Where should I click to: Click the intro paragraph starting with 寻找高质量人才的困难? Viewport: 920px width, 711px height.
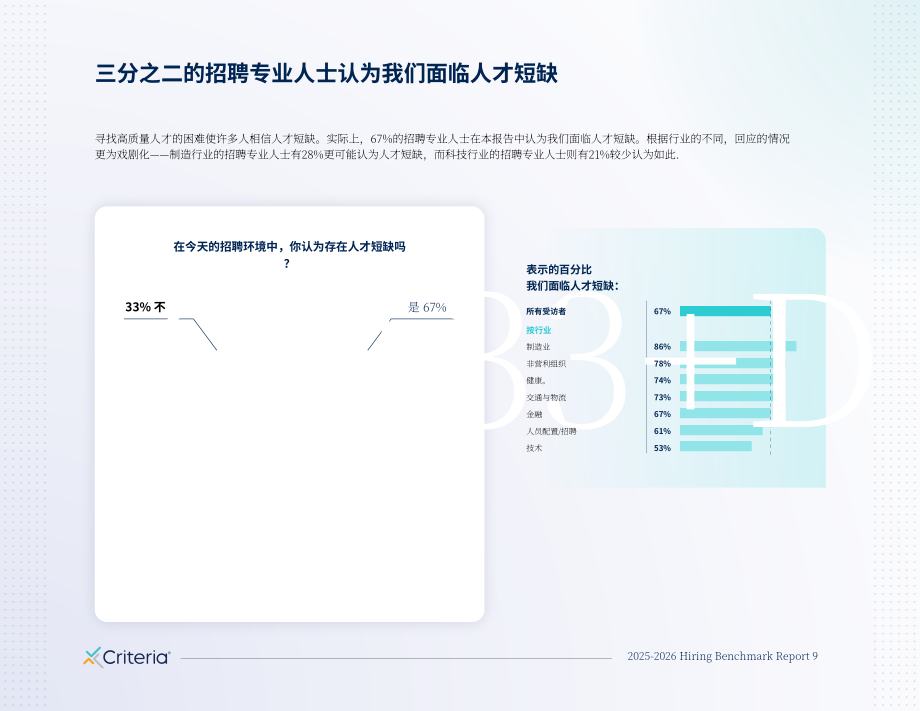tap(442, 147)
